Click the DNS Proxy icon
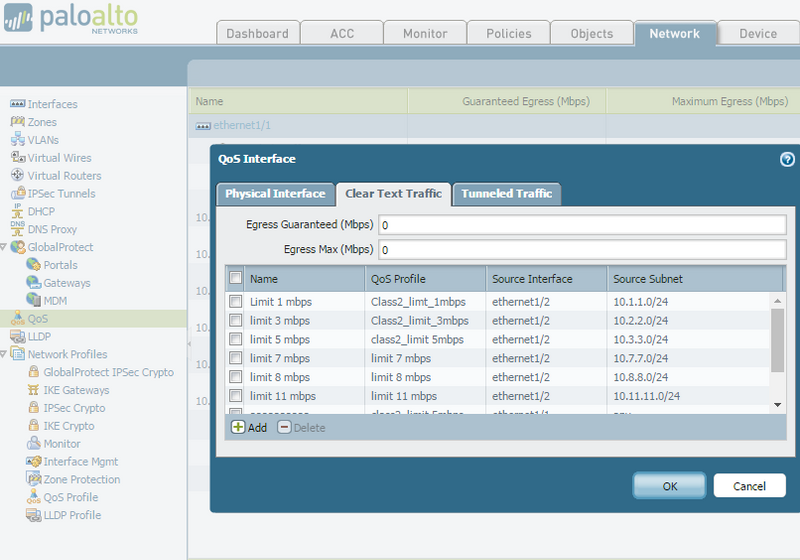 pyautogui.click(x=18, y=229)
